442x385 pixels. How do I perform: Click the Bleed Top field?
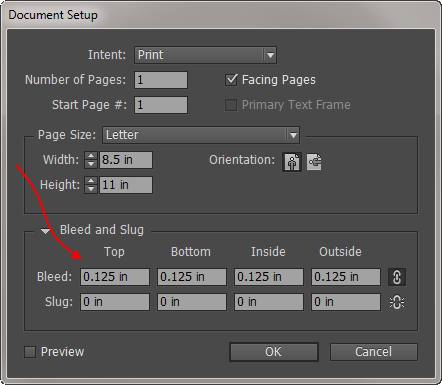point(115,277)
